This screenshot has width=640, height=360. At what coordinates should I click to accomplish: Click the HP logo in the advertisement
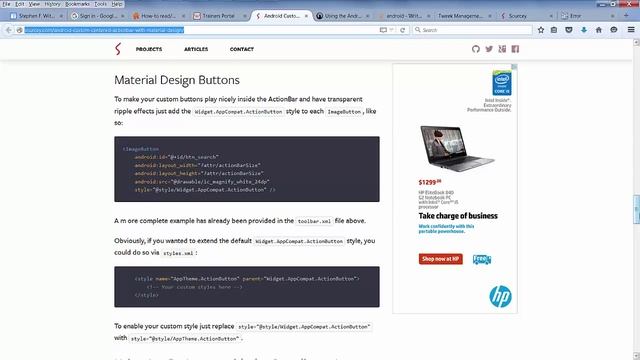click(500, 296)
